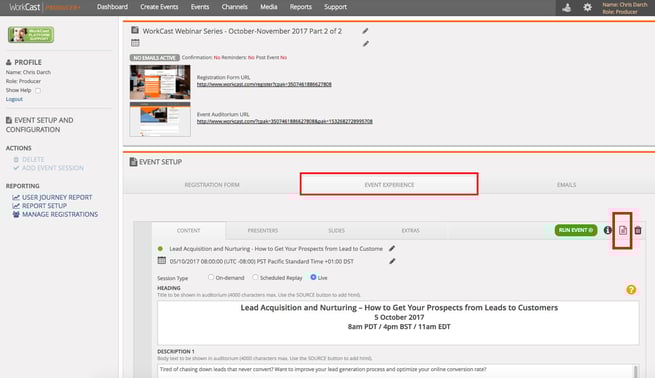The image size is (655, 378).
Task: Click the calendar icon under the series title
Action: pos(135,43)
